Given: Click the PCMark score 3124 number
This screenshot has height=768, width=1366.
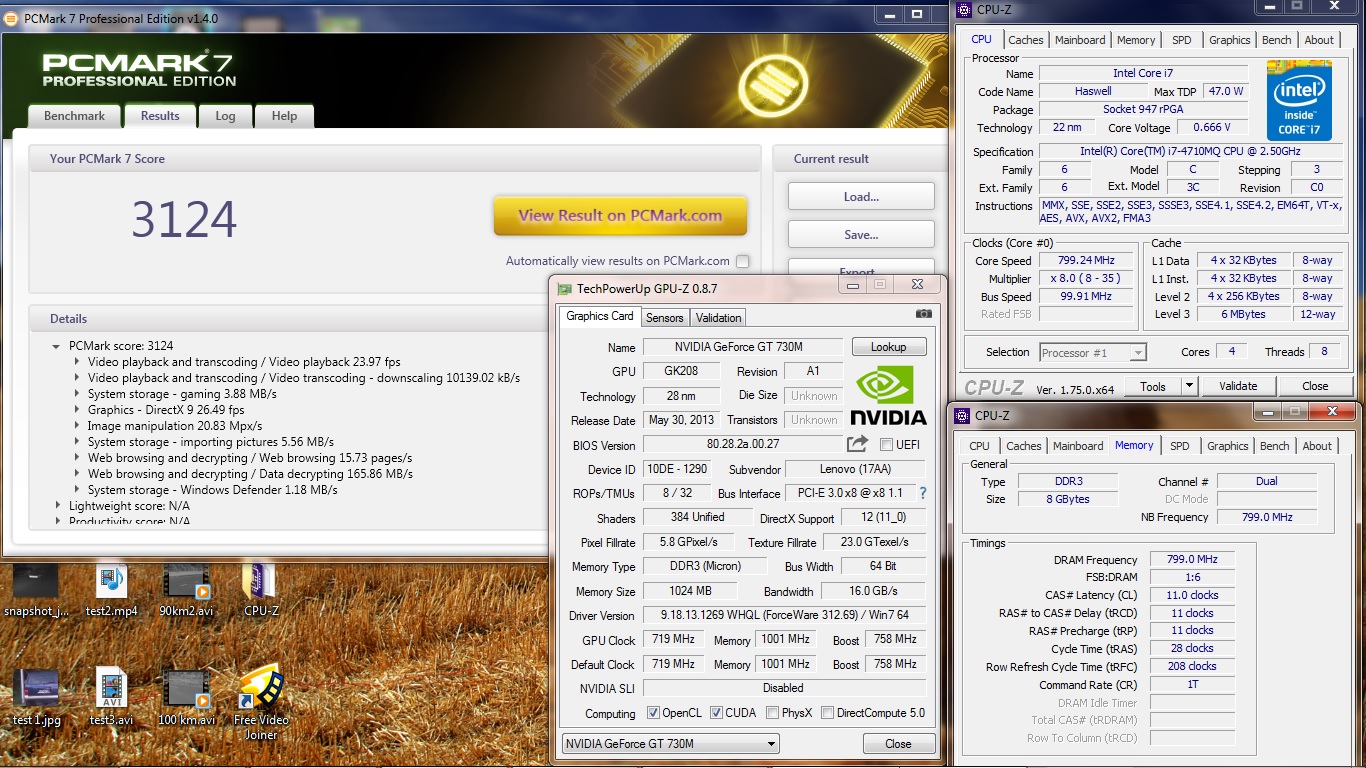Looking at the screenshot, I should (184, 220).
